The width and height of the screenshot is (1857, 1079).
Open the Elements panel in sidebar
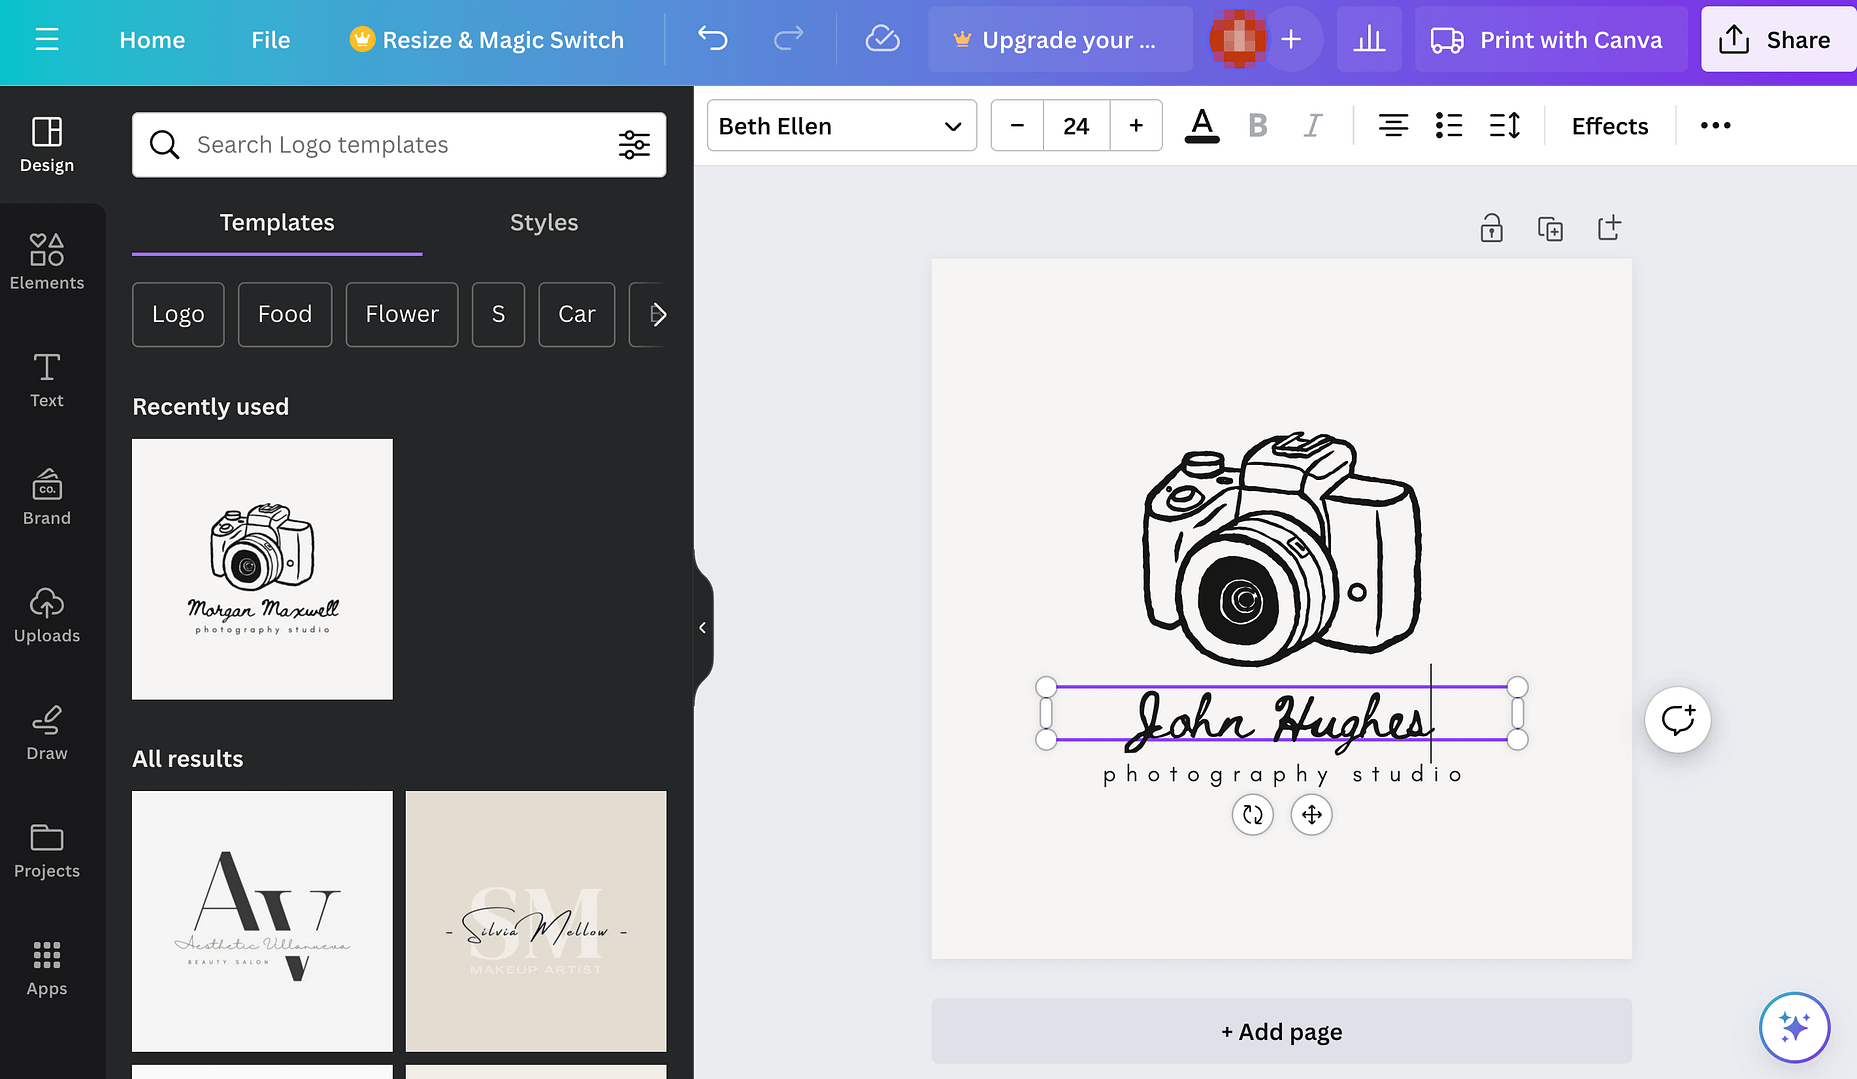46,262
